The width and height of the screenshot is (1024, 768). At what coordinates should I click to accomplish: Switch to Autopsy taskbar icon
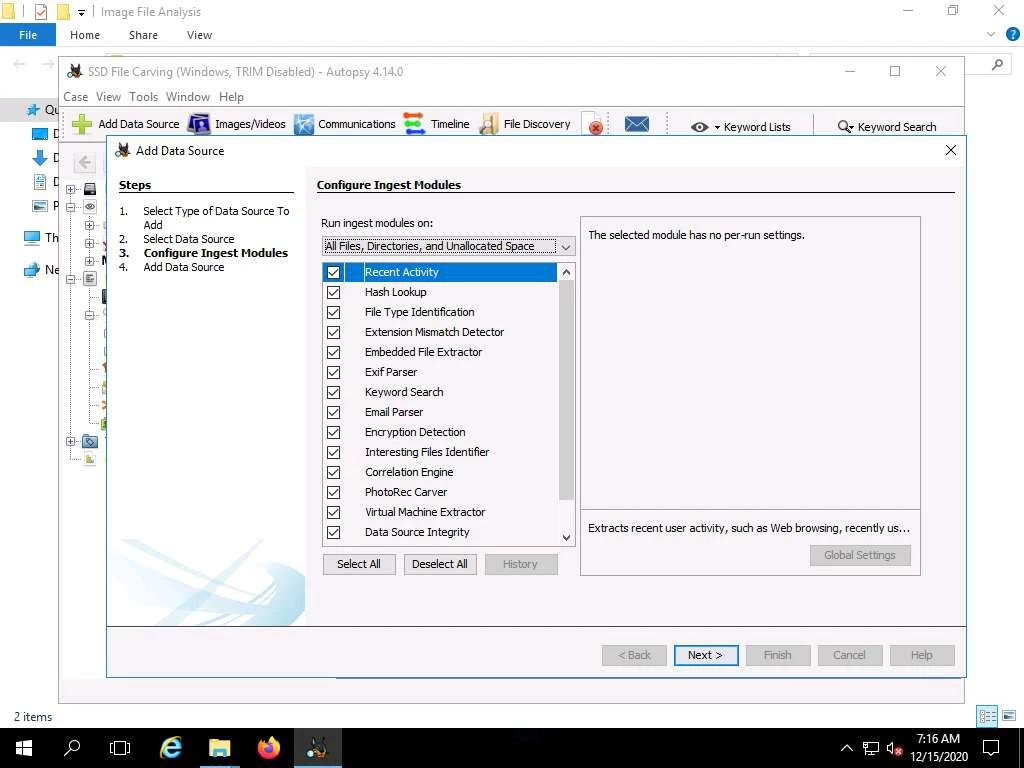(317, 748)
